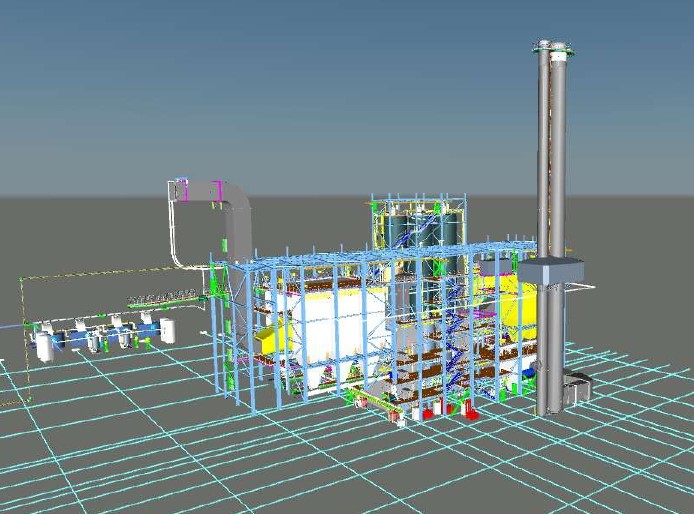Click the rightmost white pump unit in the row
The image size is (694, 514).
pyautogui.click(x=167, y=328)
